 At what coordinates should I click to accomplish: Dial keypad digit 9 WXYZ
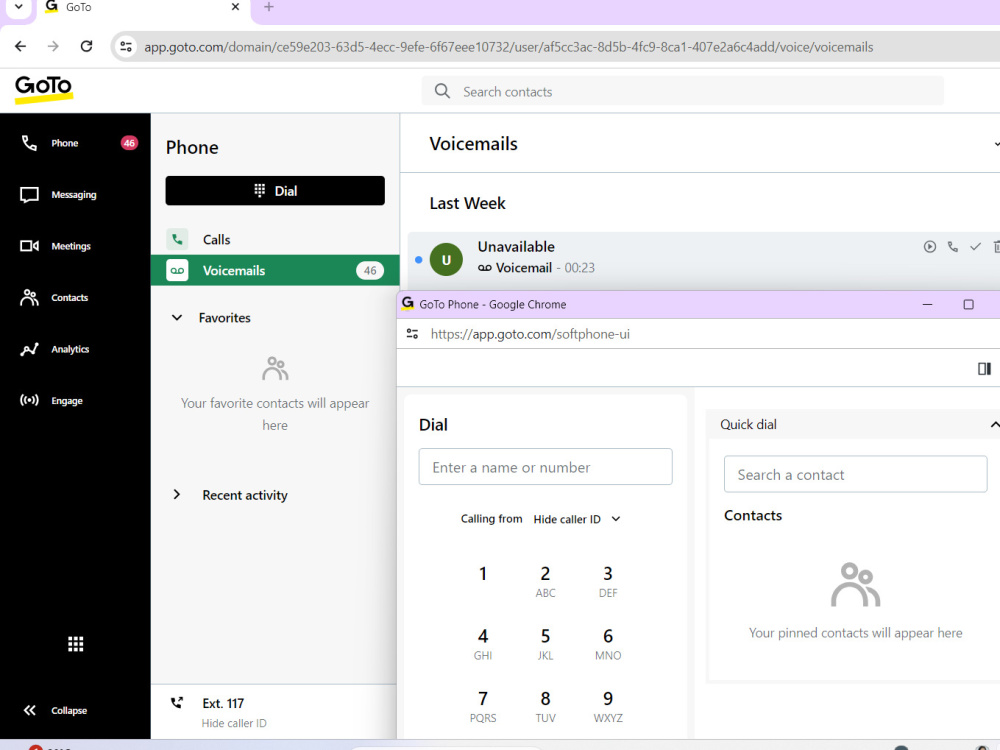[608, 707]
